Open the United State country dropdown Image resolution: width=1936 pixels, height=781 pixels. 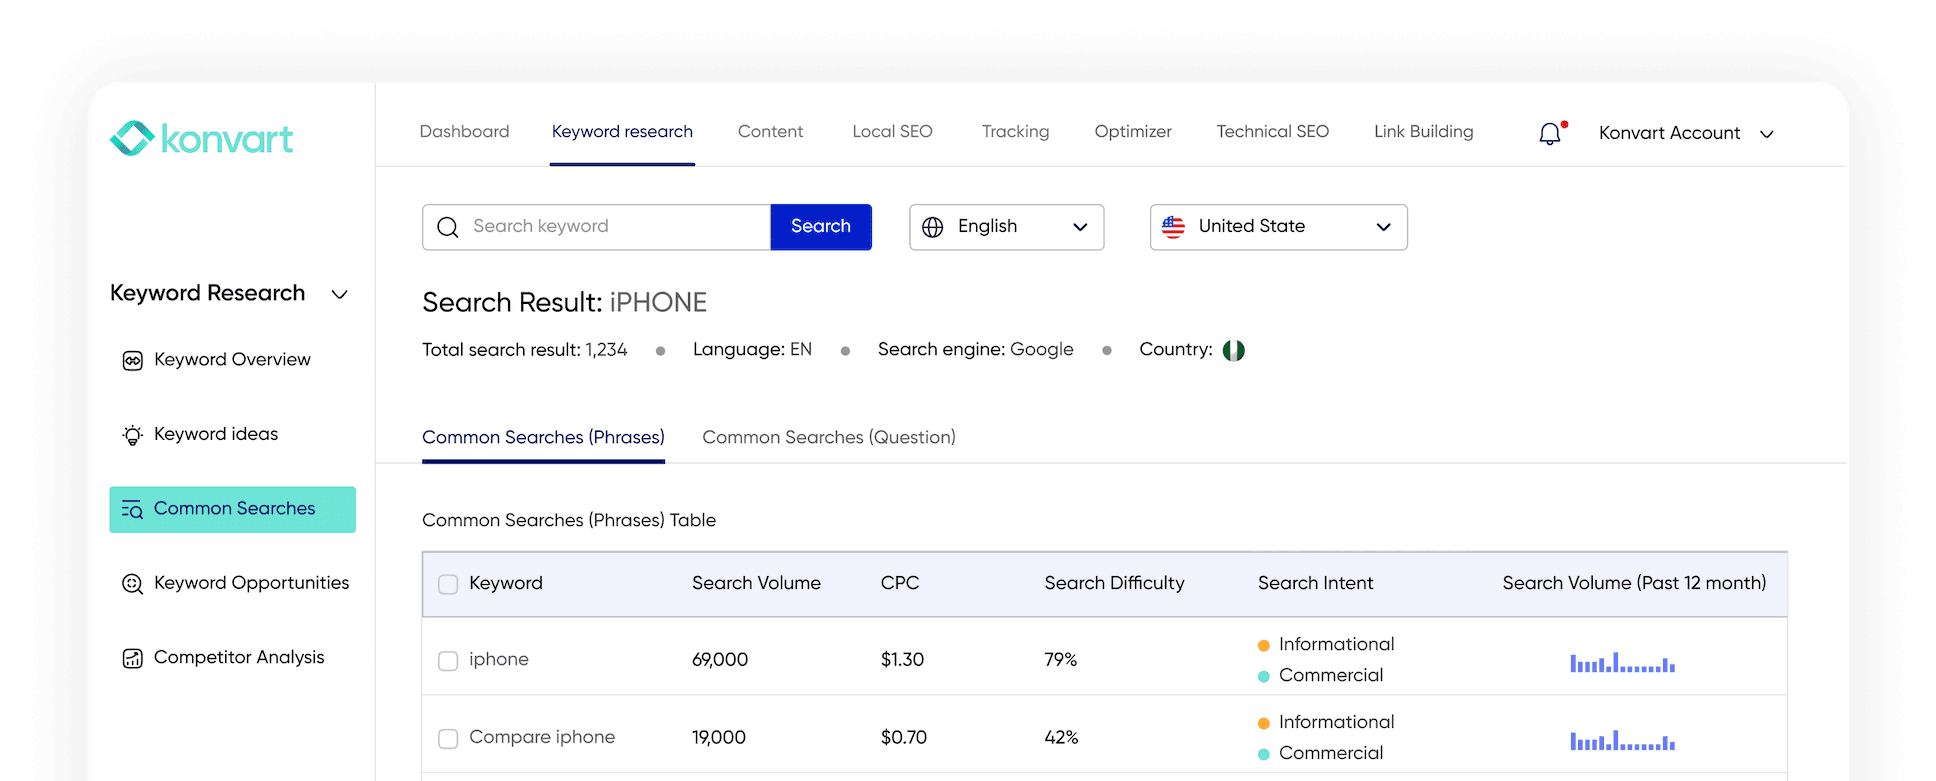(x=1278, y=227)
